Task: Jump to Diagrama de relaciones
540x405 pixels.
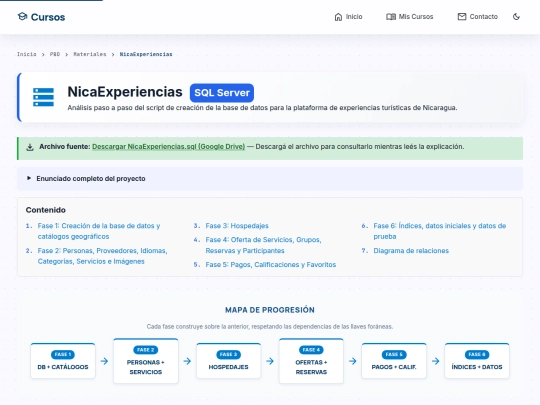Action: pyautogui.click(x=411, y=251)
